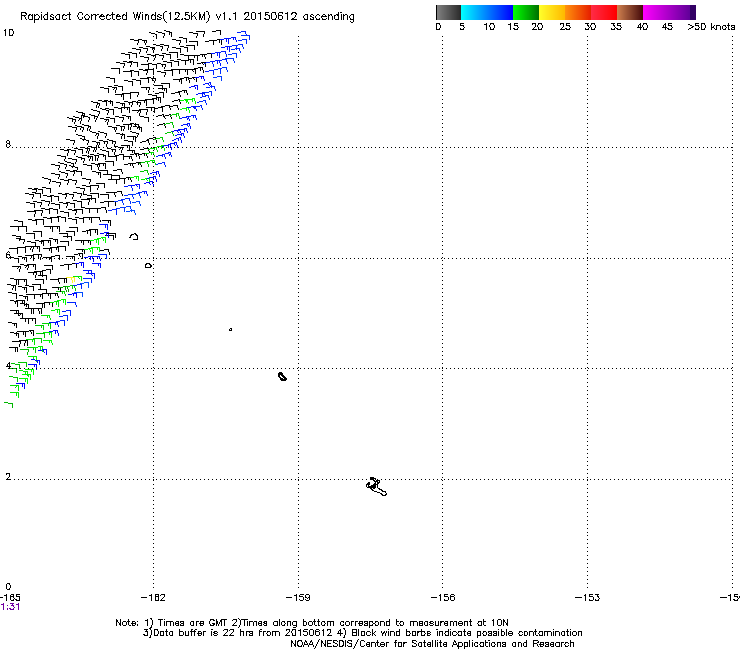Click the '6' latitude axis label
This screenshot has height=650, width=740.
pyautogui.click(x=8, y=255)
